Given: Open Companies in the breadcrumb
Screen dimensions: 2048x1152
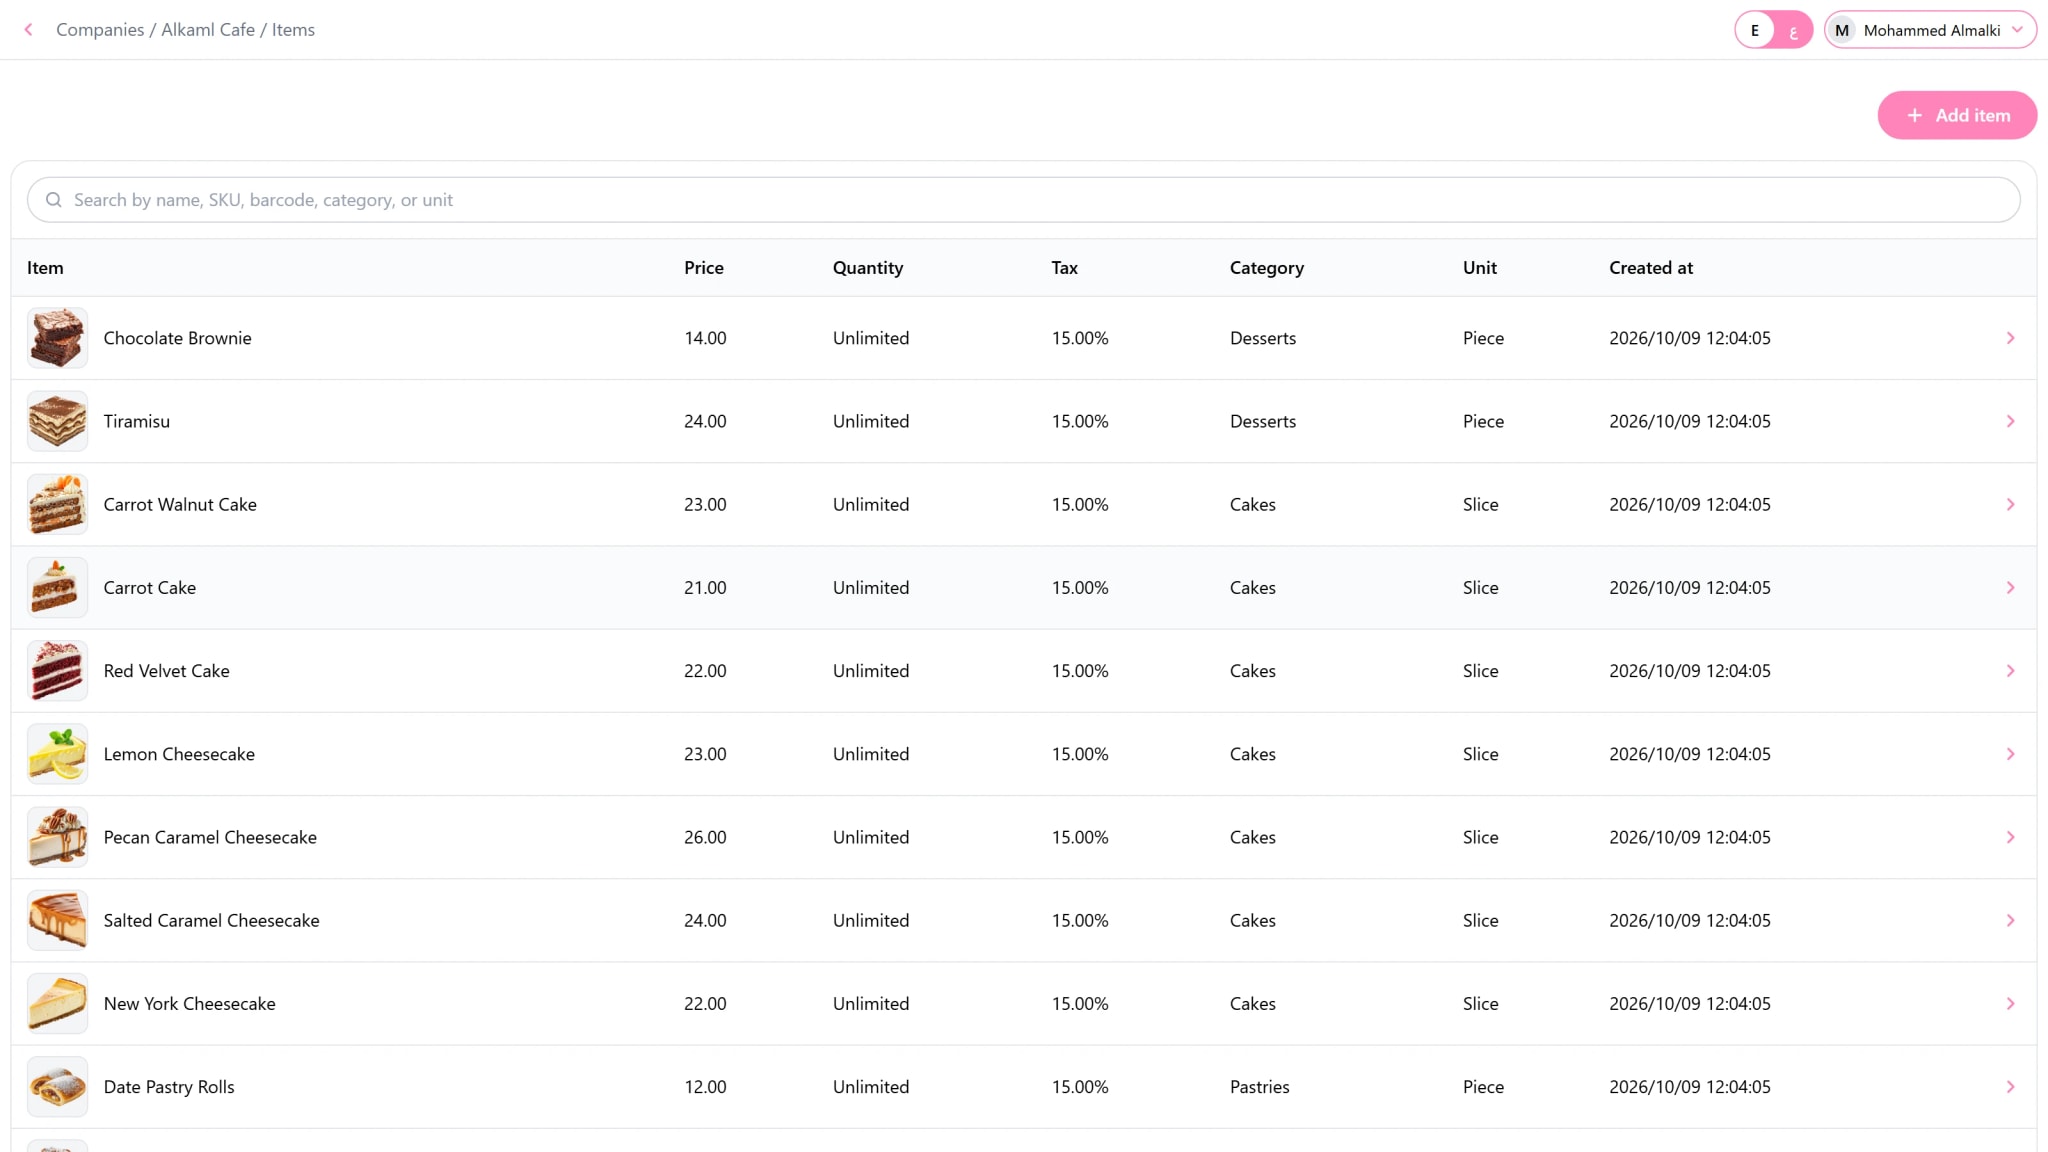Looking at the screenshot, I should tap(100, 30).
